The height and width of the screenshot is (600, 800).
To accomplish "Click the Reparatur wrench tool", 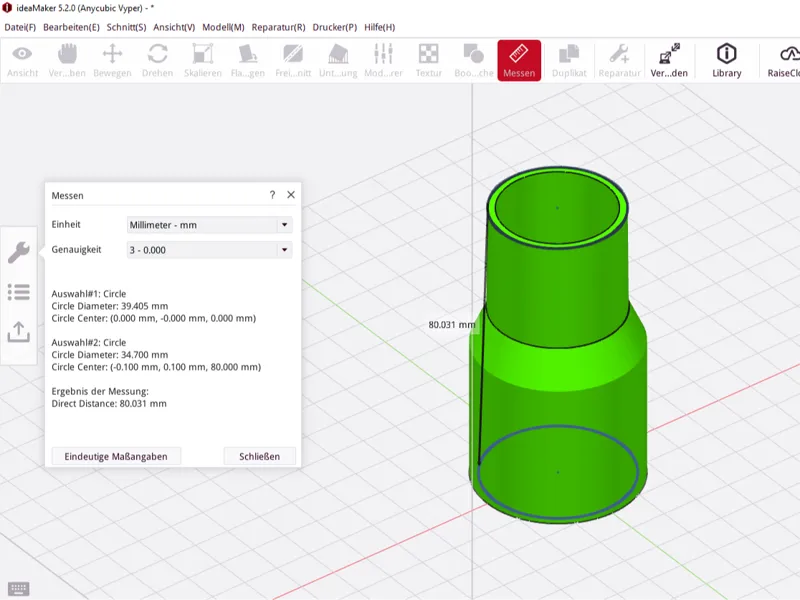I will click(x=619, y=61).
